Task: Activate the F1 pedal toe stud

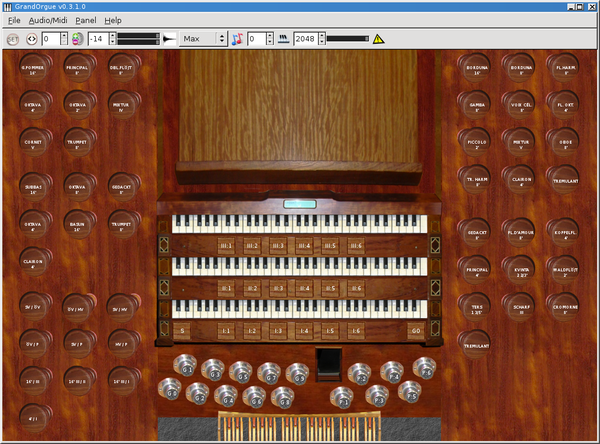Action: 341,398
